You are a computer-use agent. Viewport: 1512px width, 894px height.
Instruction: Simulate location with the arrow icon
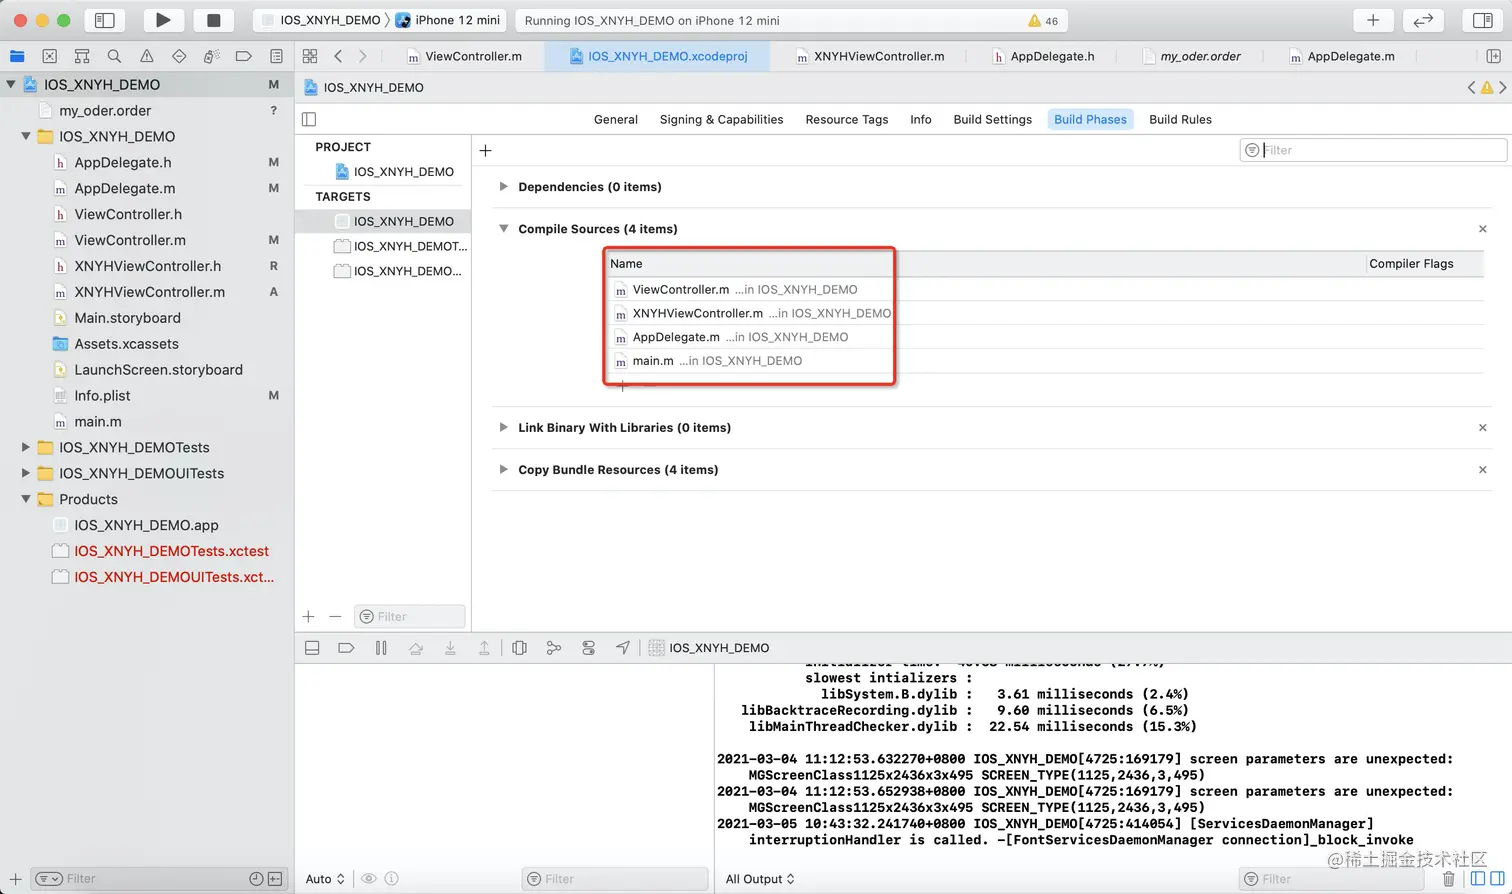pos(623,648)
